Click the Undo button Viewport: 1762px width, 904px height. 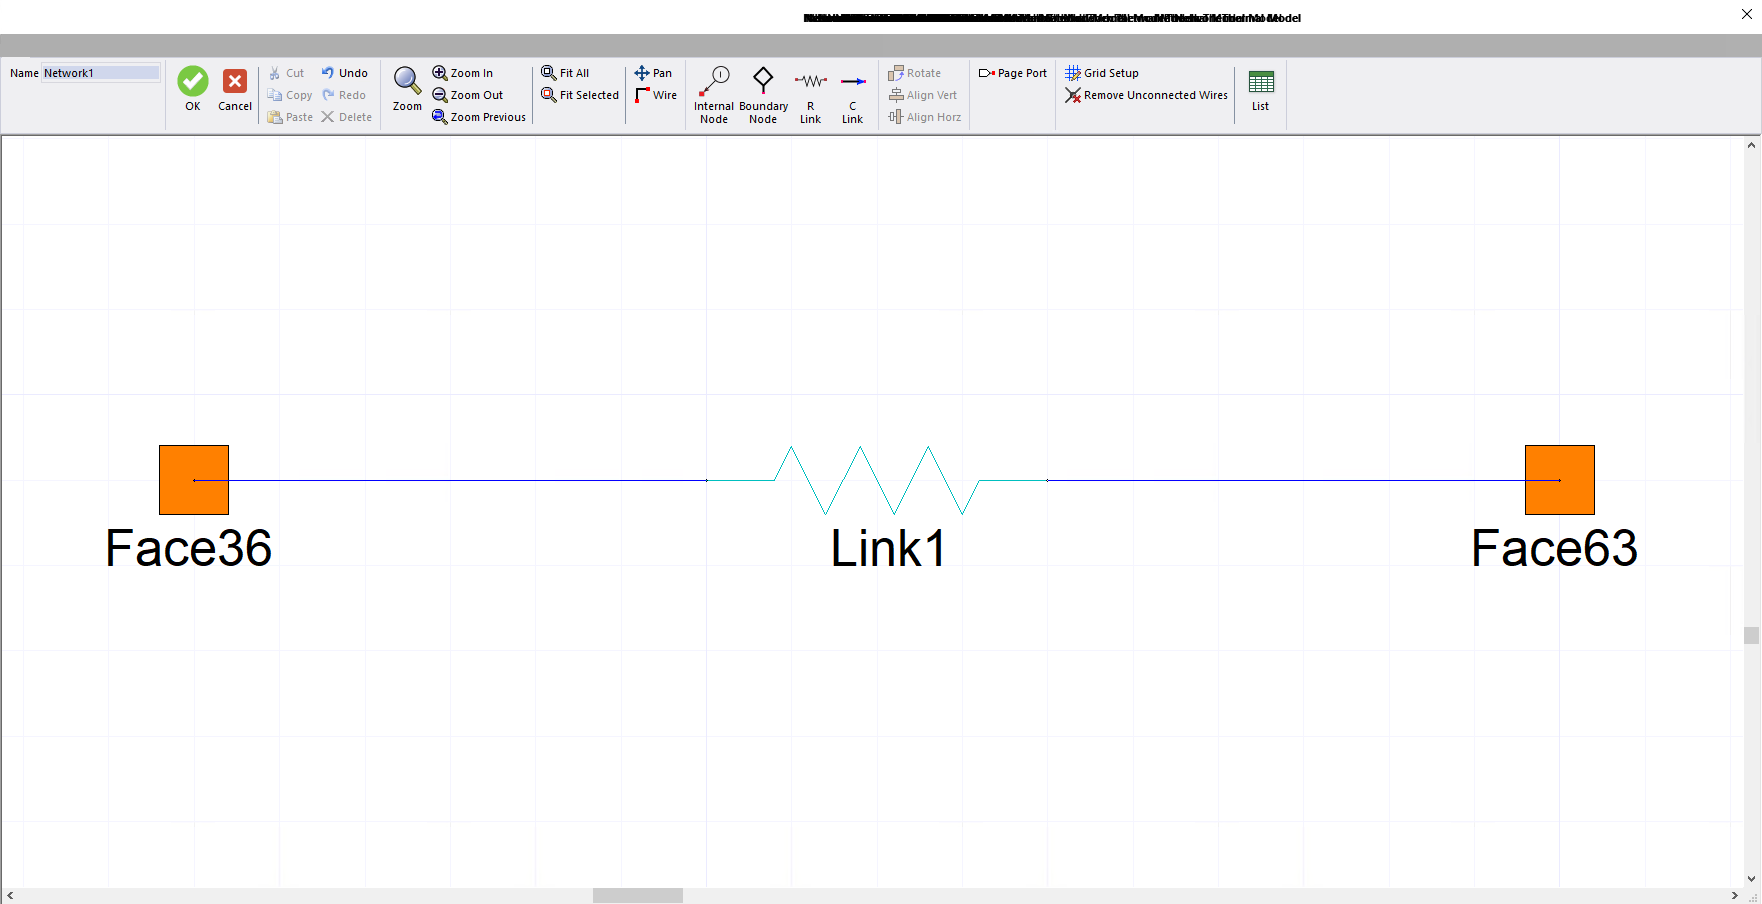coord(344,73)
